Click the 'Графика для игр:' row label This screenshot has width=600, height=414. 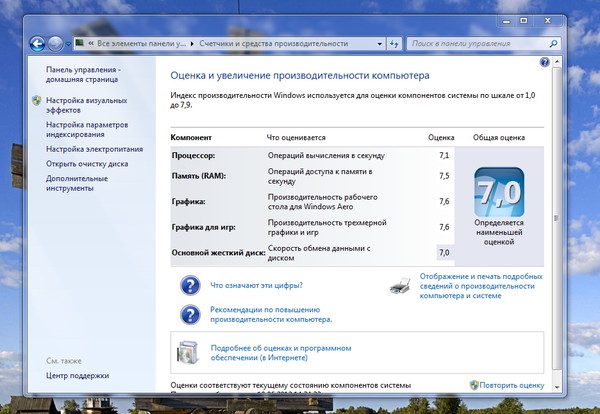click(204, 227)
